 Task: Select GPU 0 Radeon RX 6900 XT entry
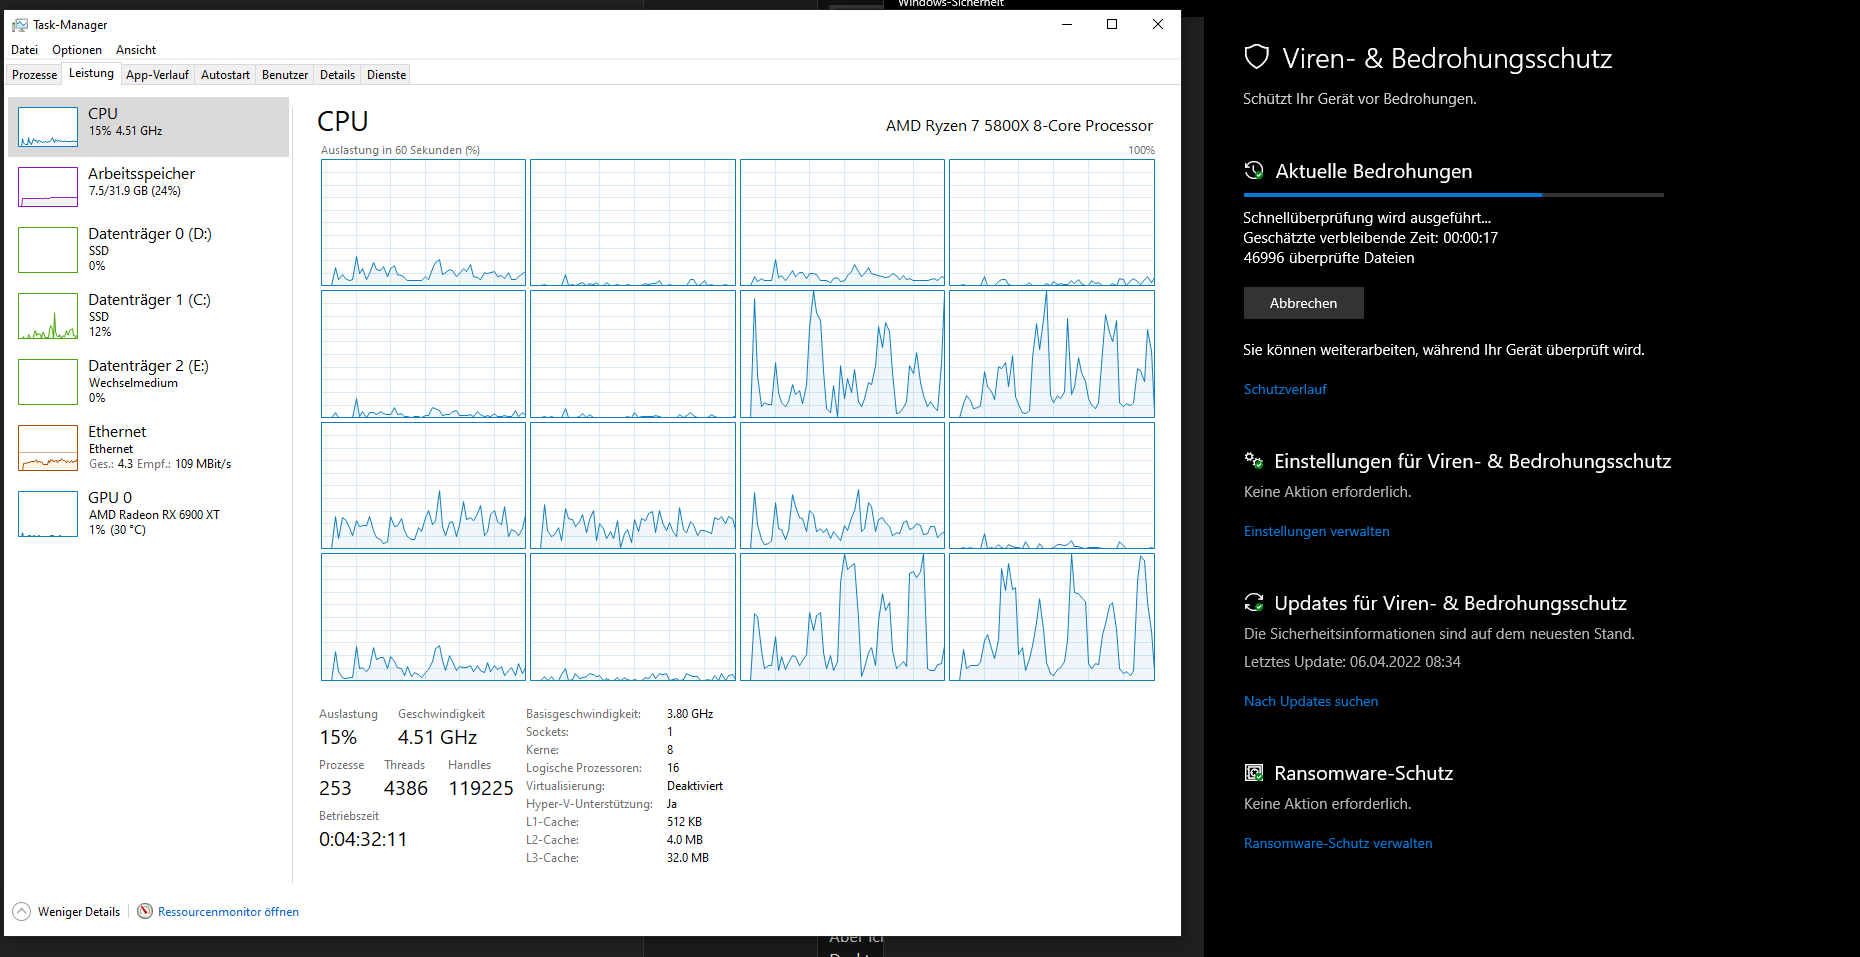click(149, 513)
